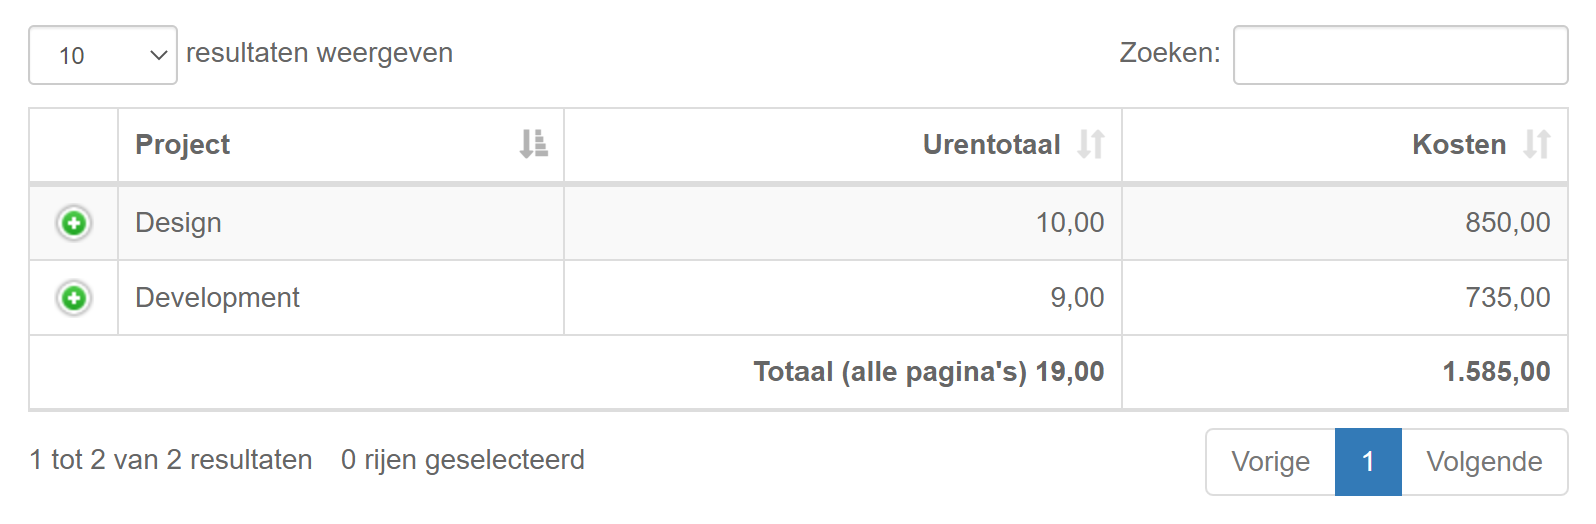This screenshot has width=1596, height=524.
Task: Sort by the Project column header
Action: 183,145
